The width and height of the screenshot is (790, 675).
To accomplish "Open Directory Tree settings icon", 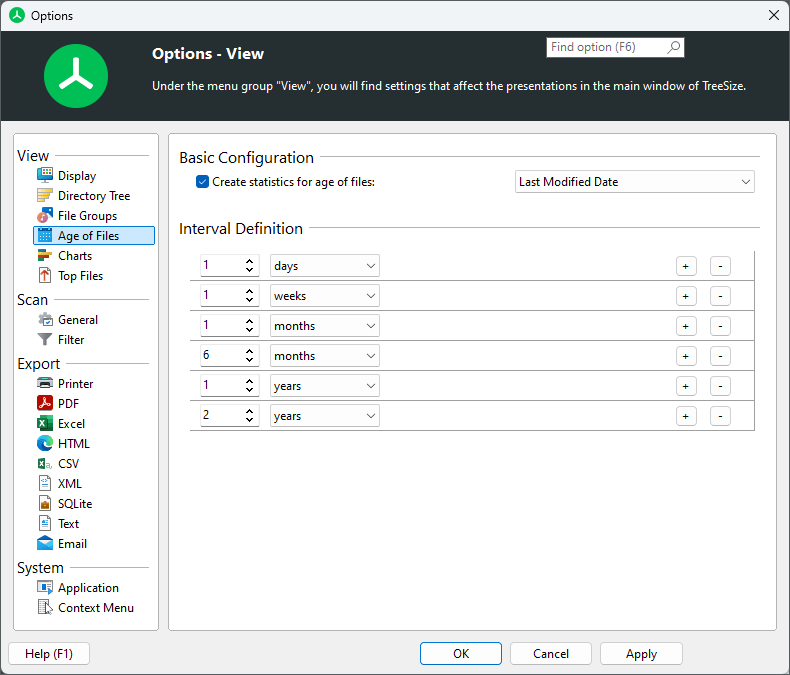I will pyautogui.click(x=45, y=196).
